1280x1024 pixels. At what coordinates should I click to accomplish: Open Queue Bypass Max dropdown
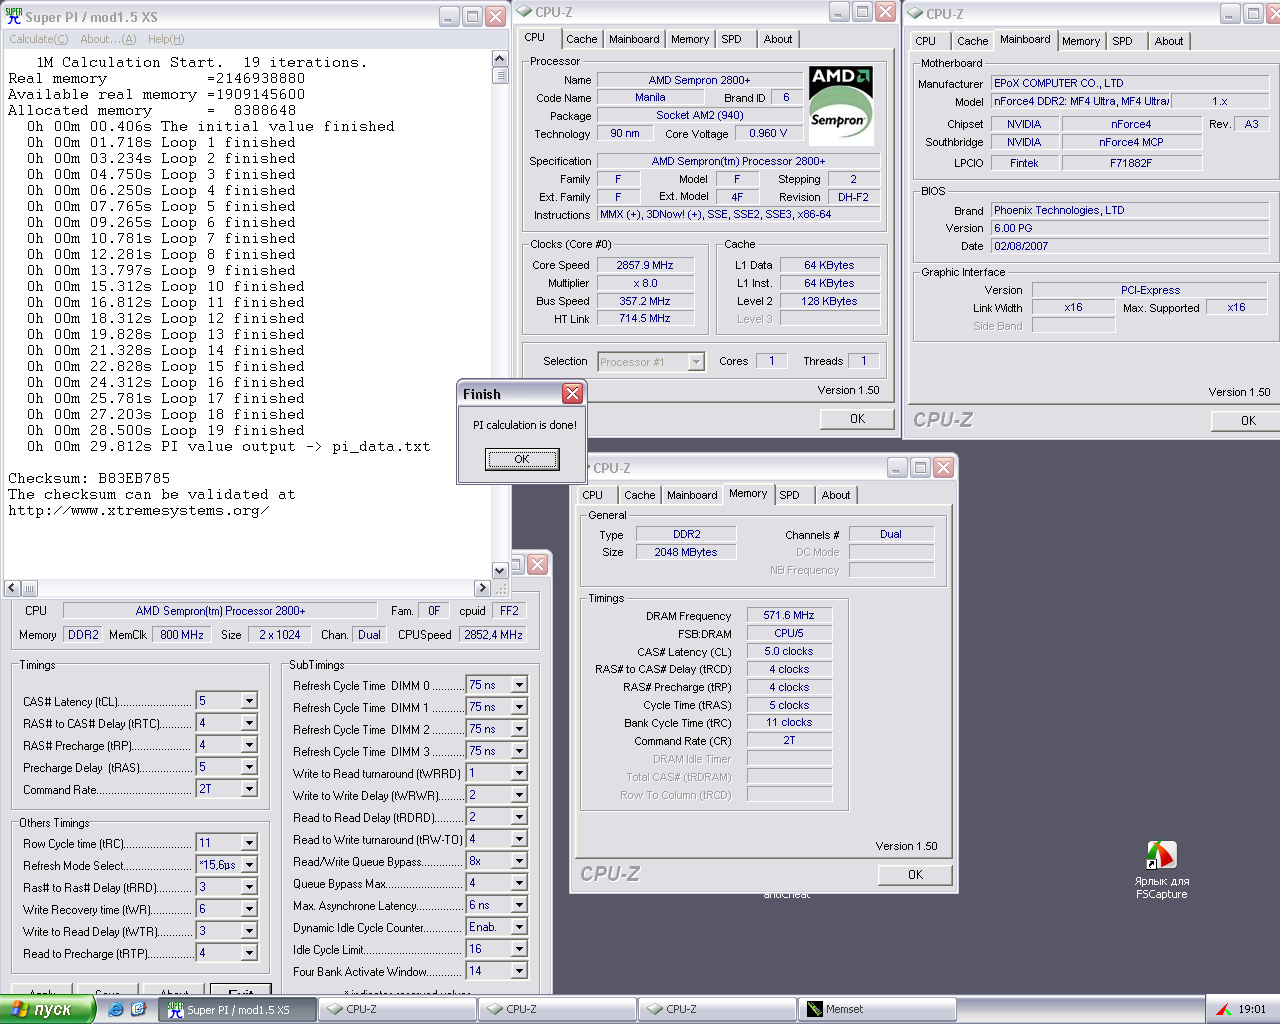coord(519,883)
